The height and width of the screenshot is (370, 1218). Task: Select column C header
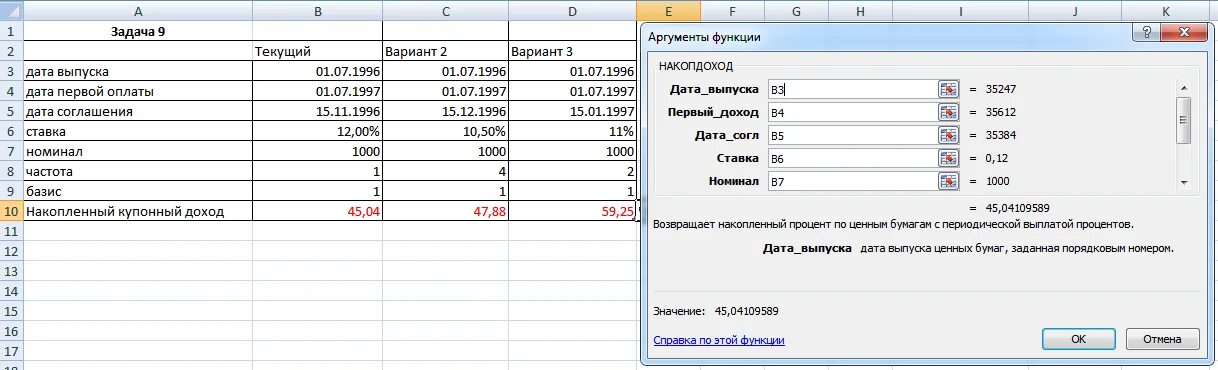click(445, 10)
